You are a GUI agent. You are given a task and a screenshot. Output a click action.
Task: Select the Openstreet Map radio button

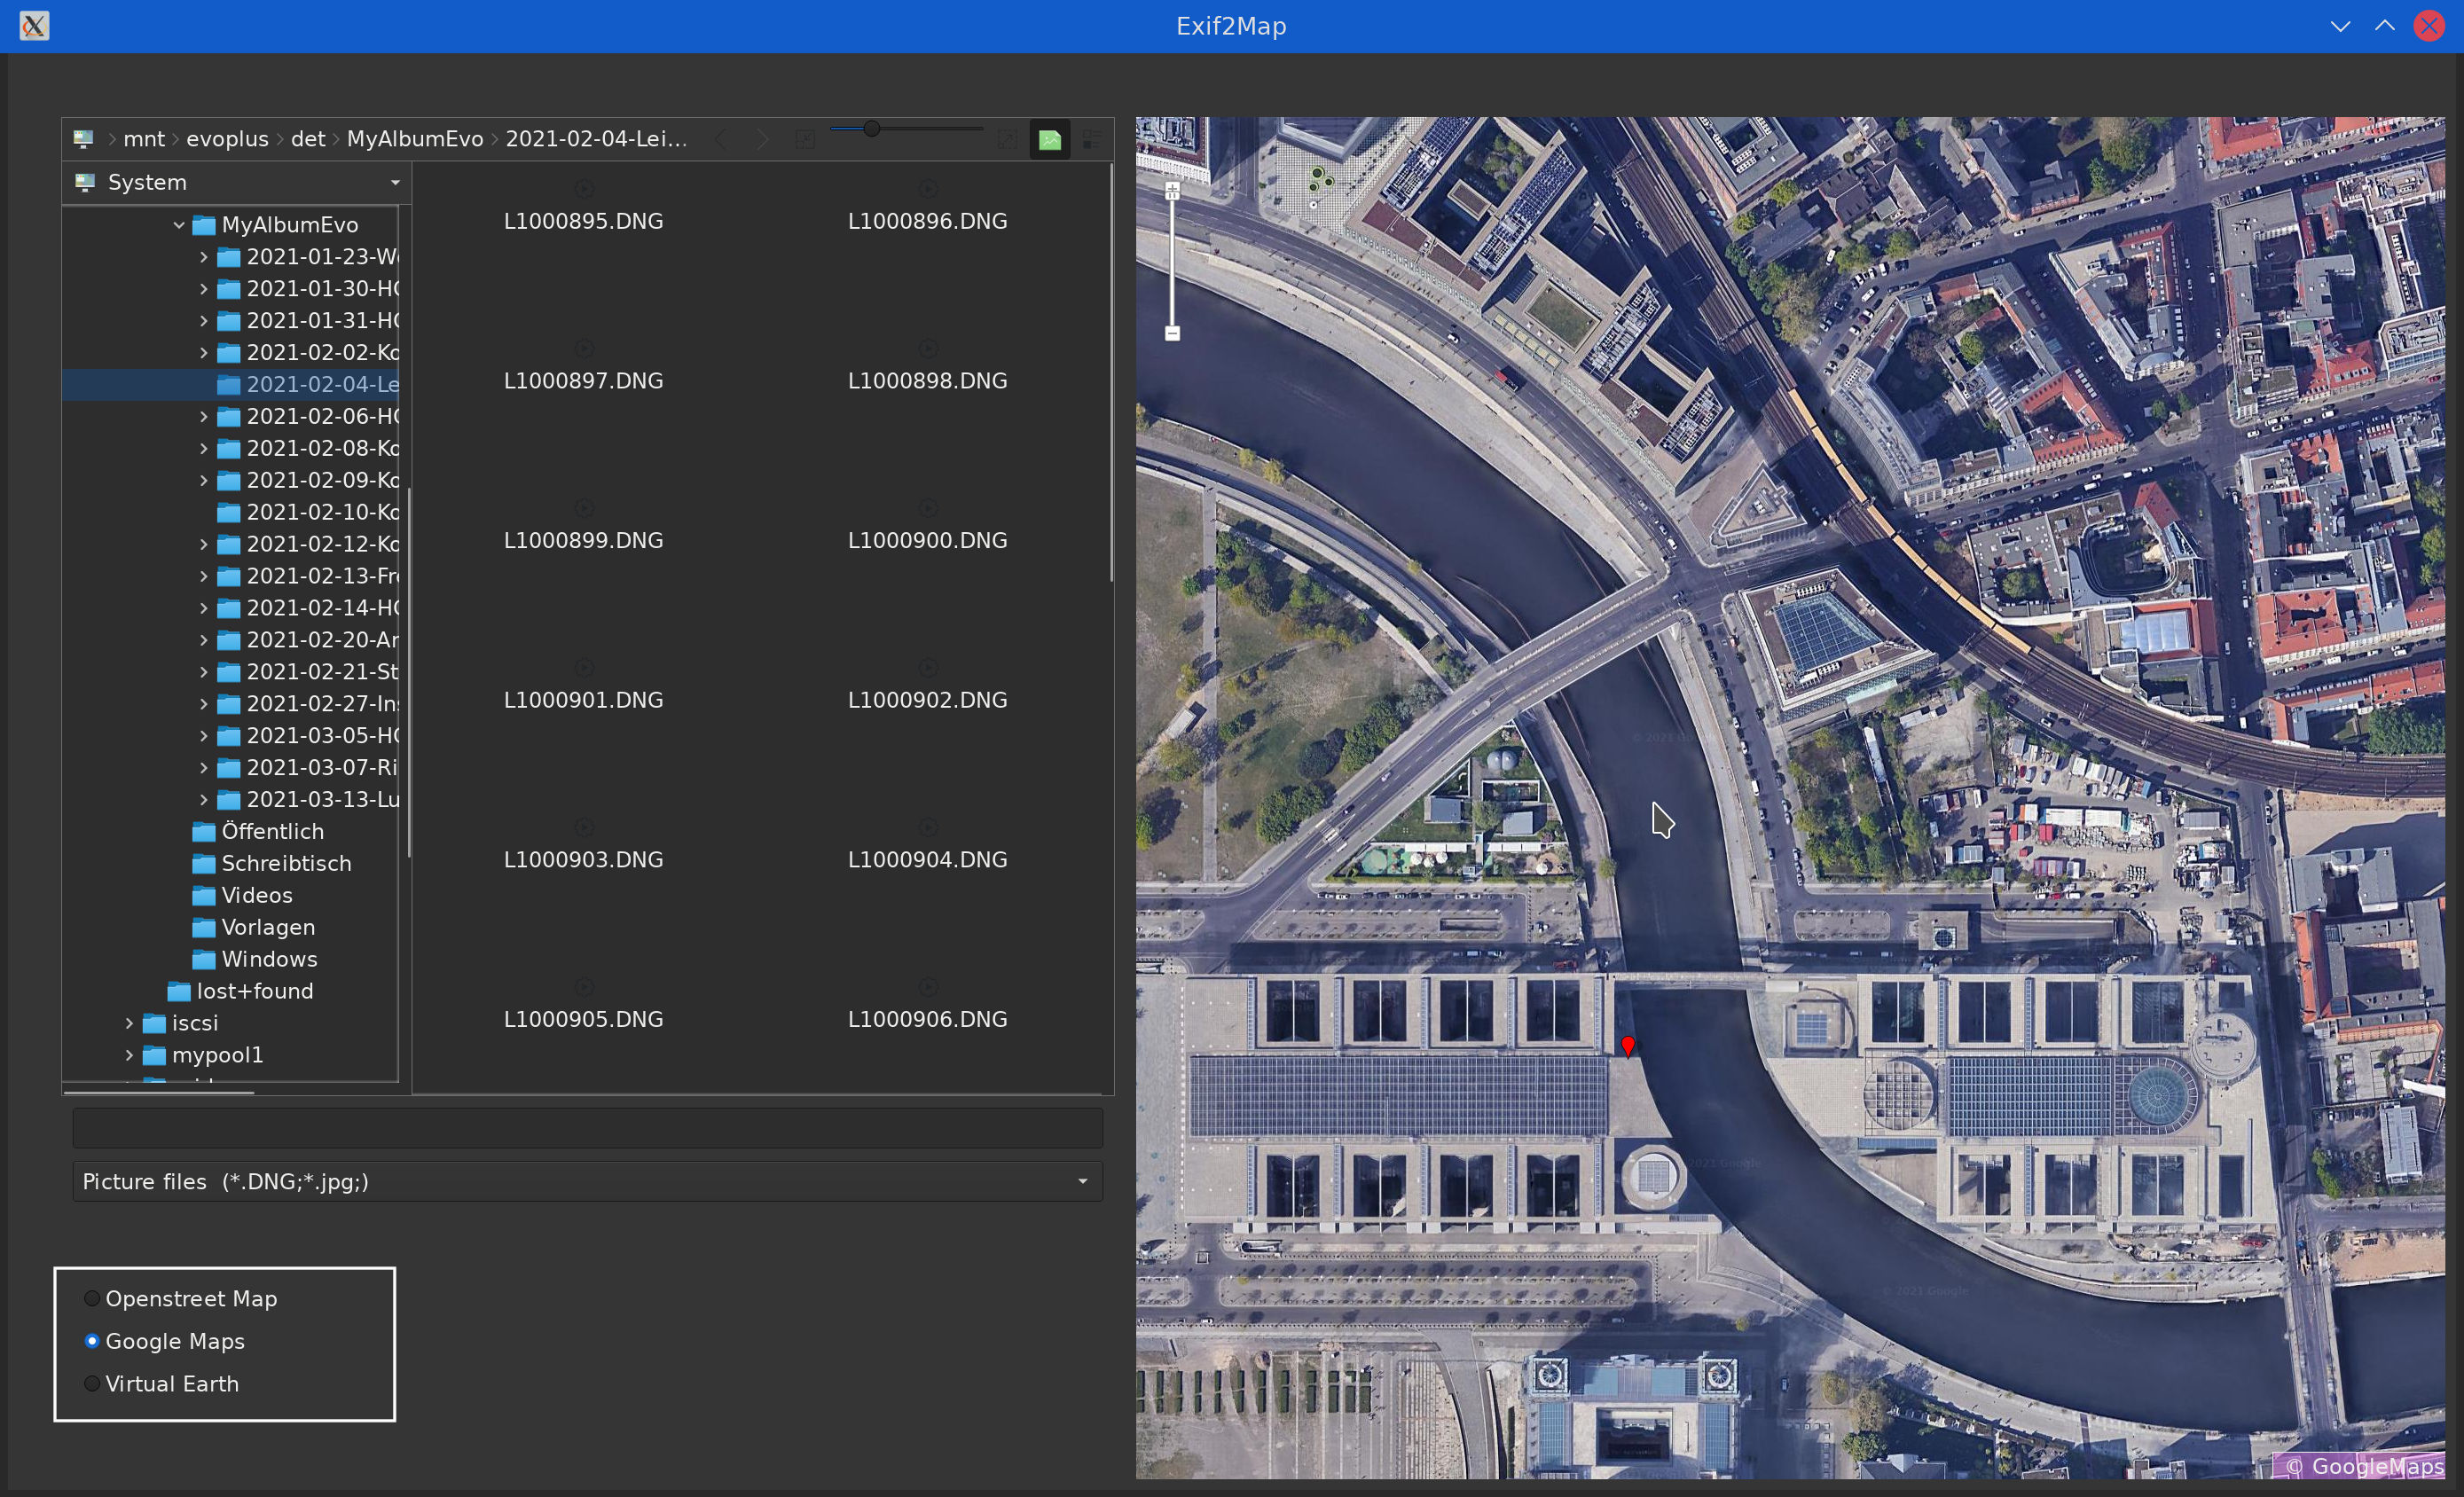click(92, 1298)
